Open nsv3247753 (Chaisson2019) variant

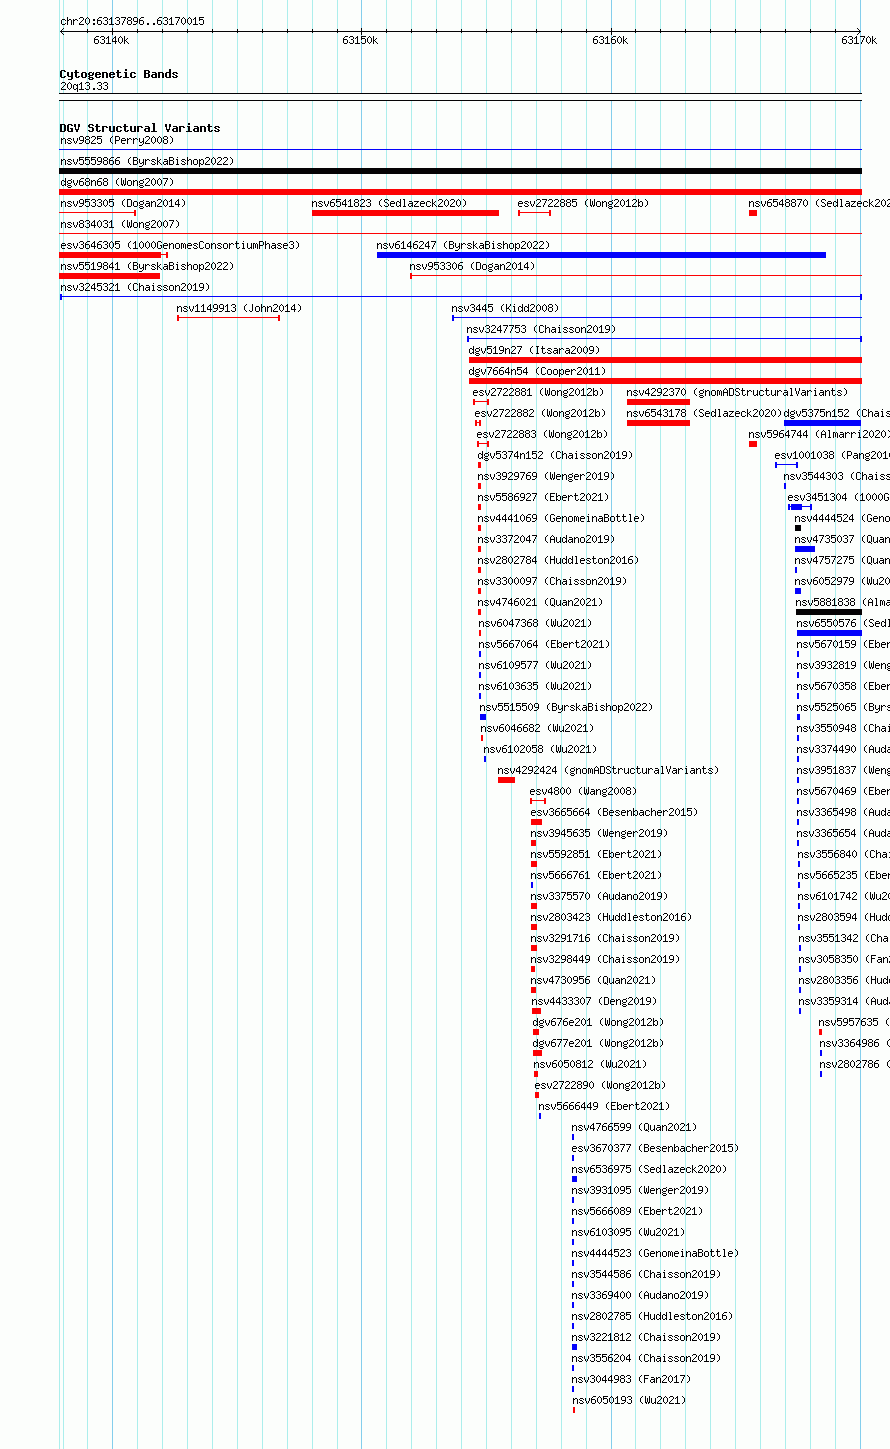pos(541,329)
